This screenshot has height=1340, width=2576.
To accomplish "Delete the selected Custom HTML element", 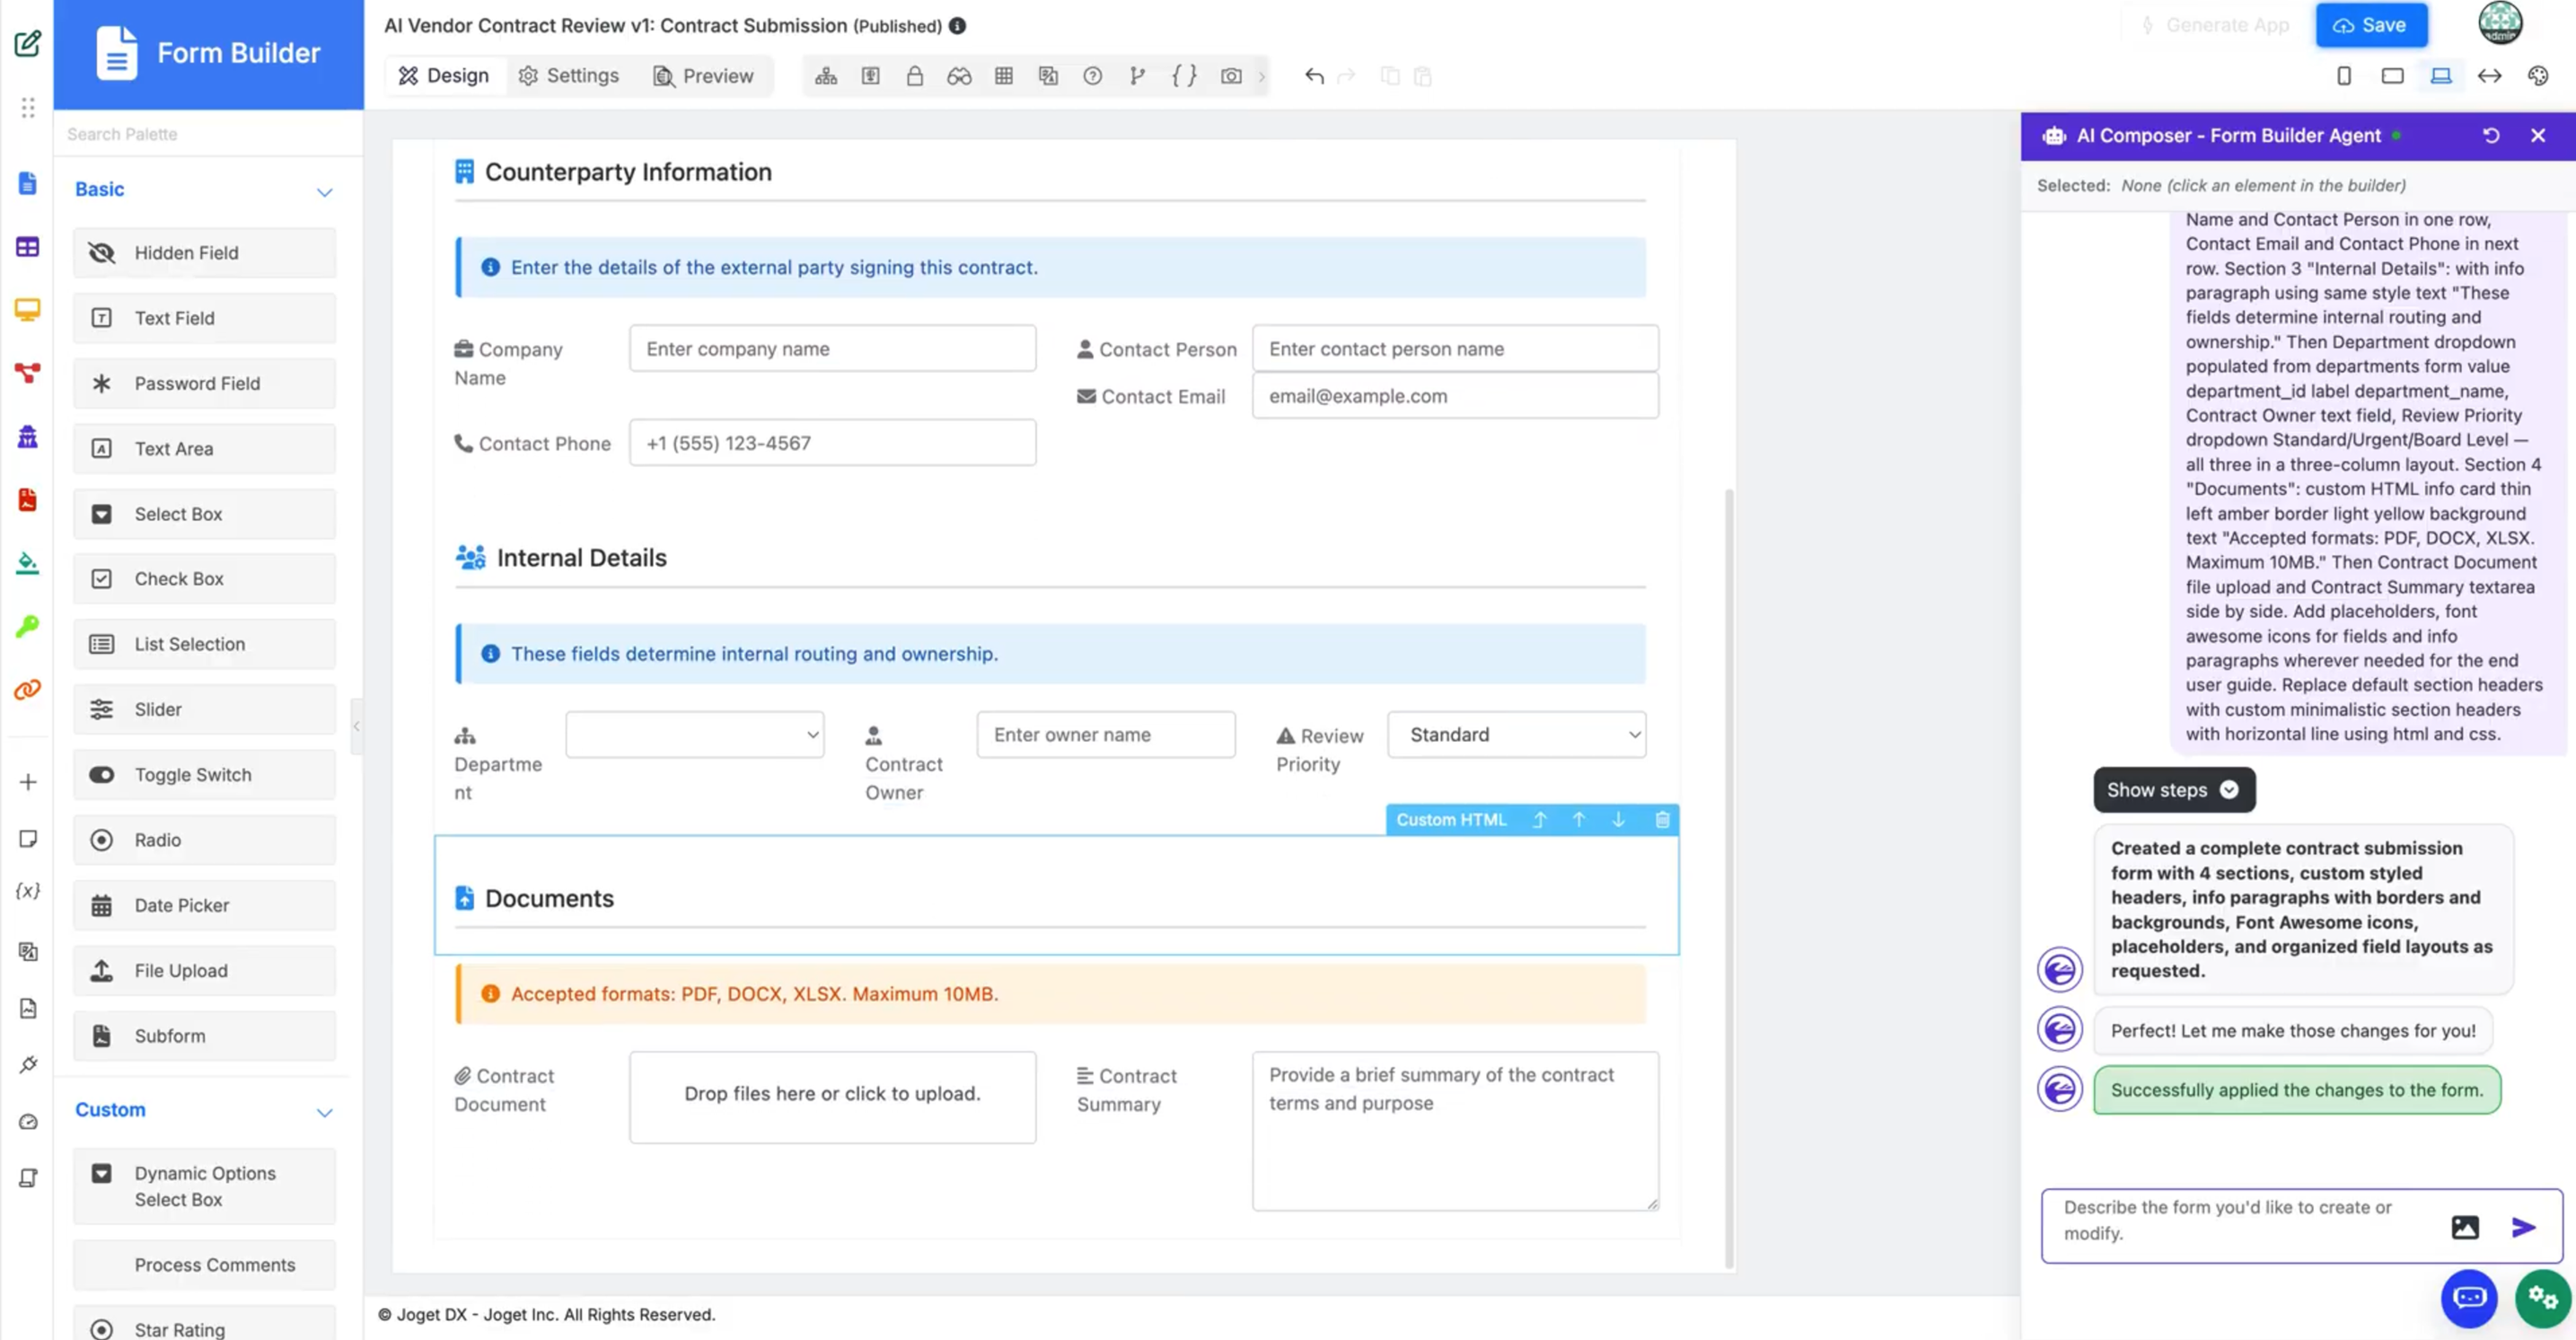I will pos(1662,820).
